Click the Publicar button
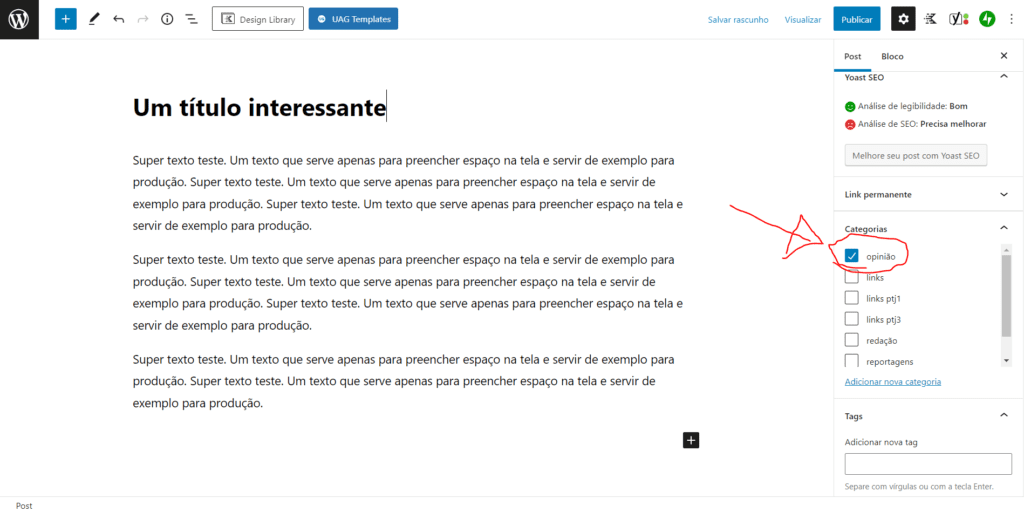Image resolution: width=1024 pixels, height=512 pixels. click(856, 19)
